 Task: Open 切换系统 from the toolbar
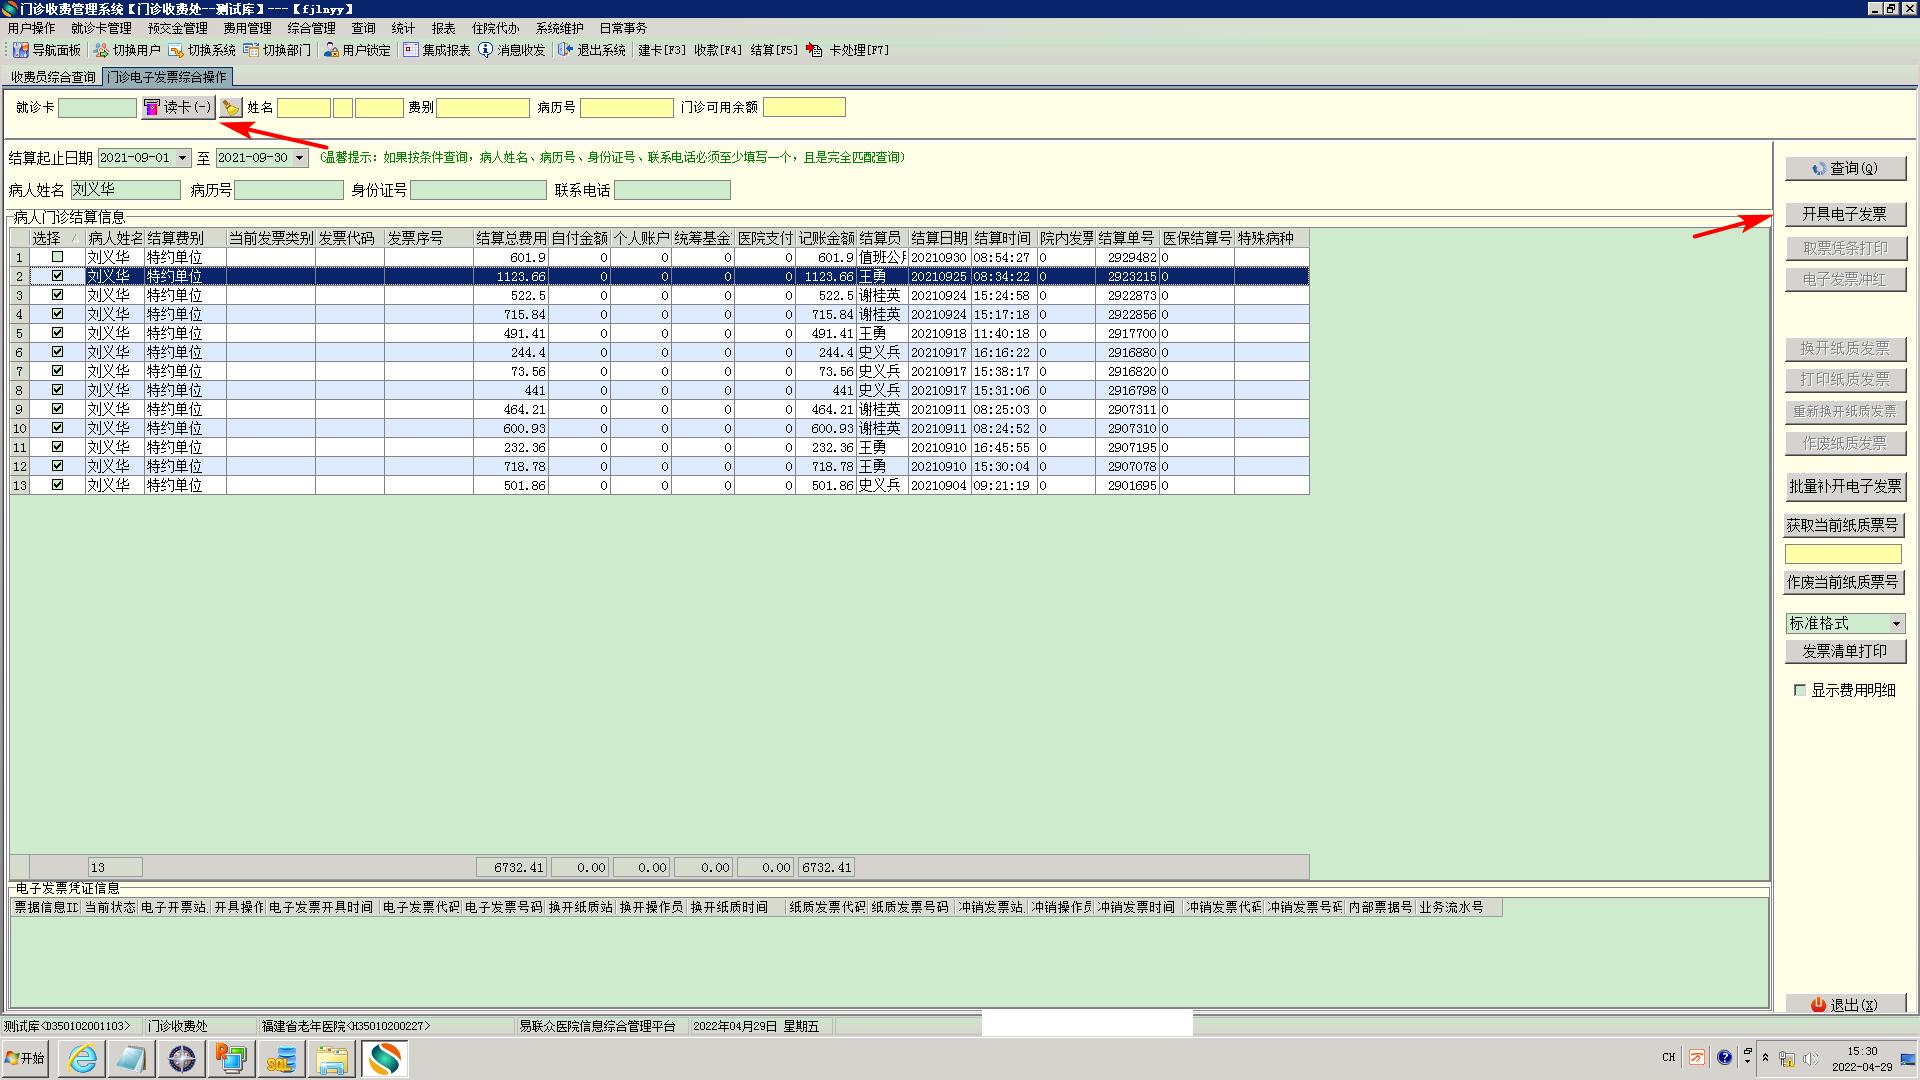176,50
